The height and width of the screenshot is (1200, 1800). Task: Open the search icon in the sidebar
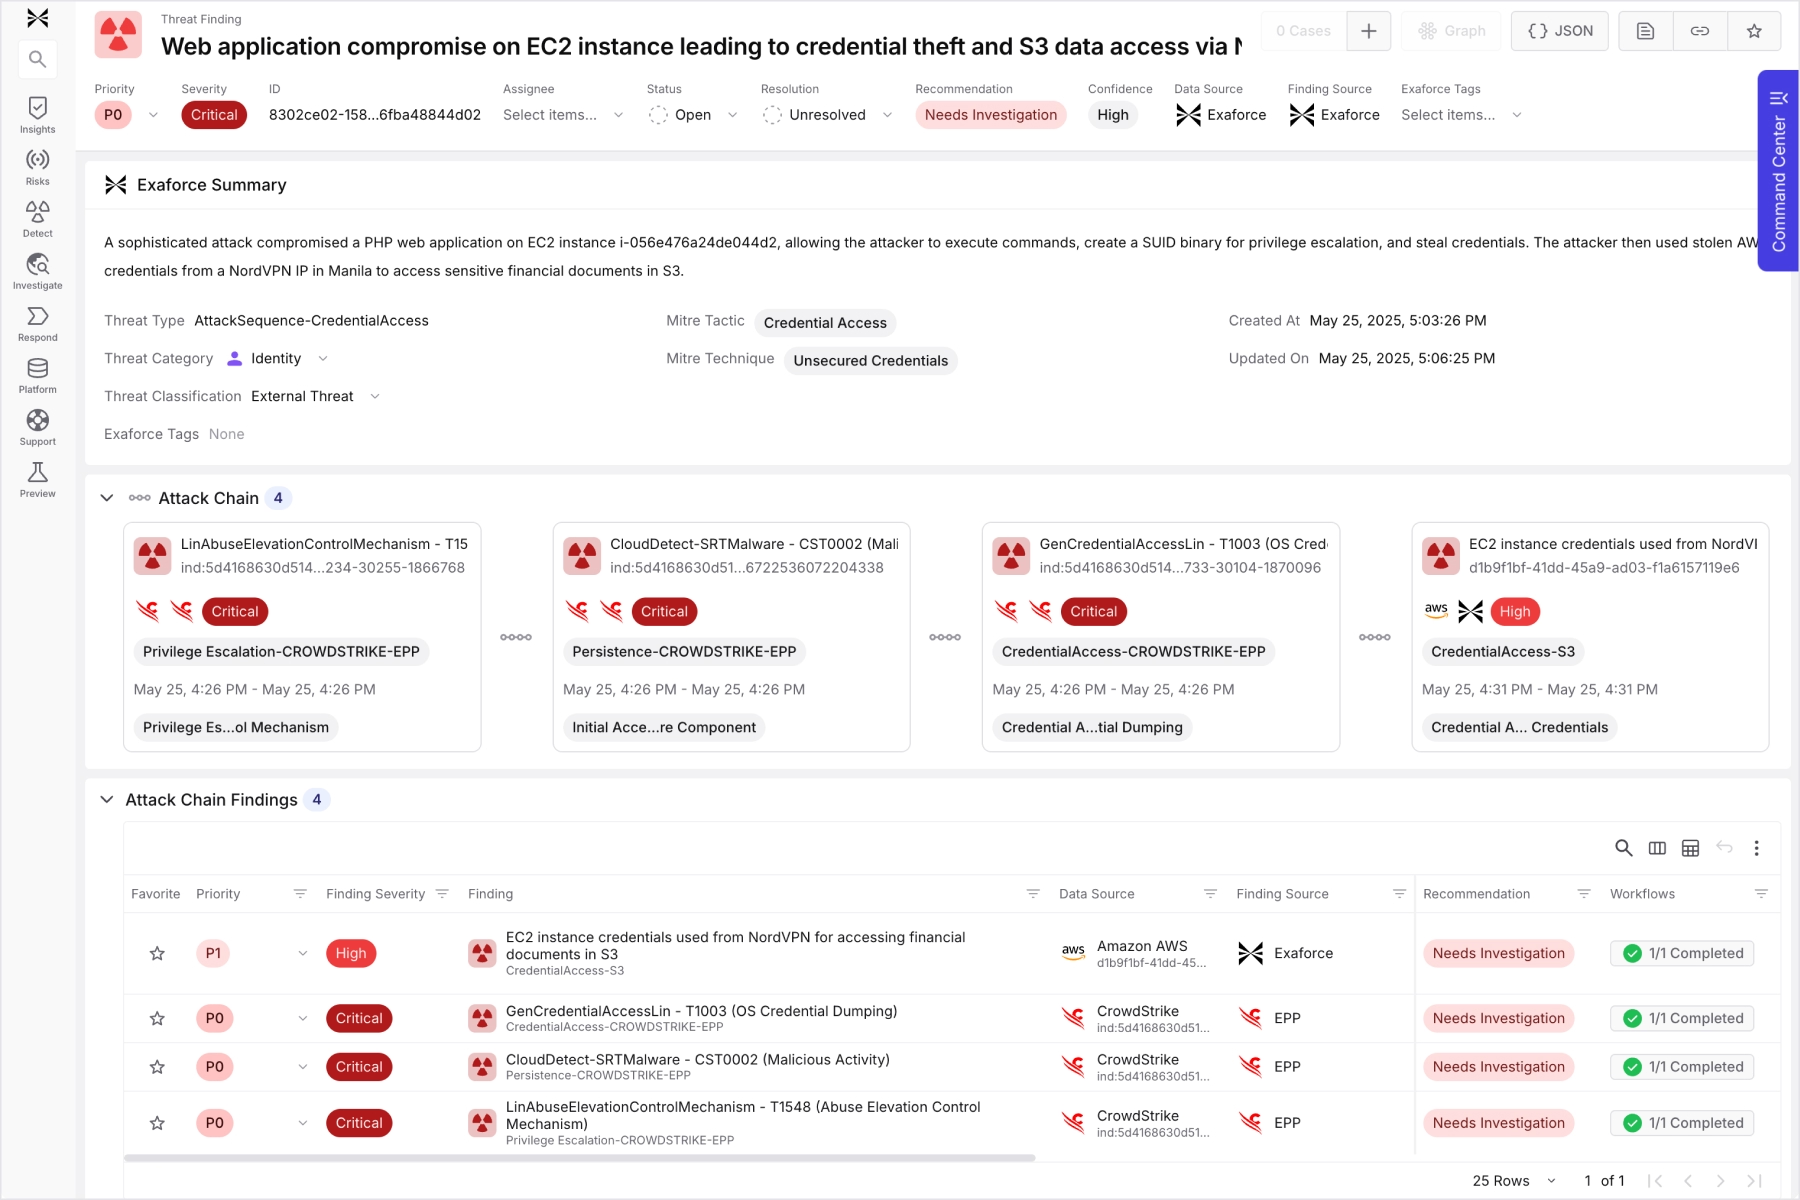point(37,60)
